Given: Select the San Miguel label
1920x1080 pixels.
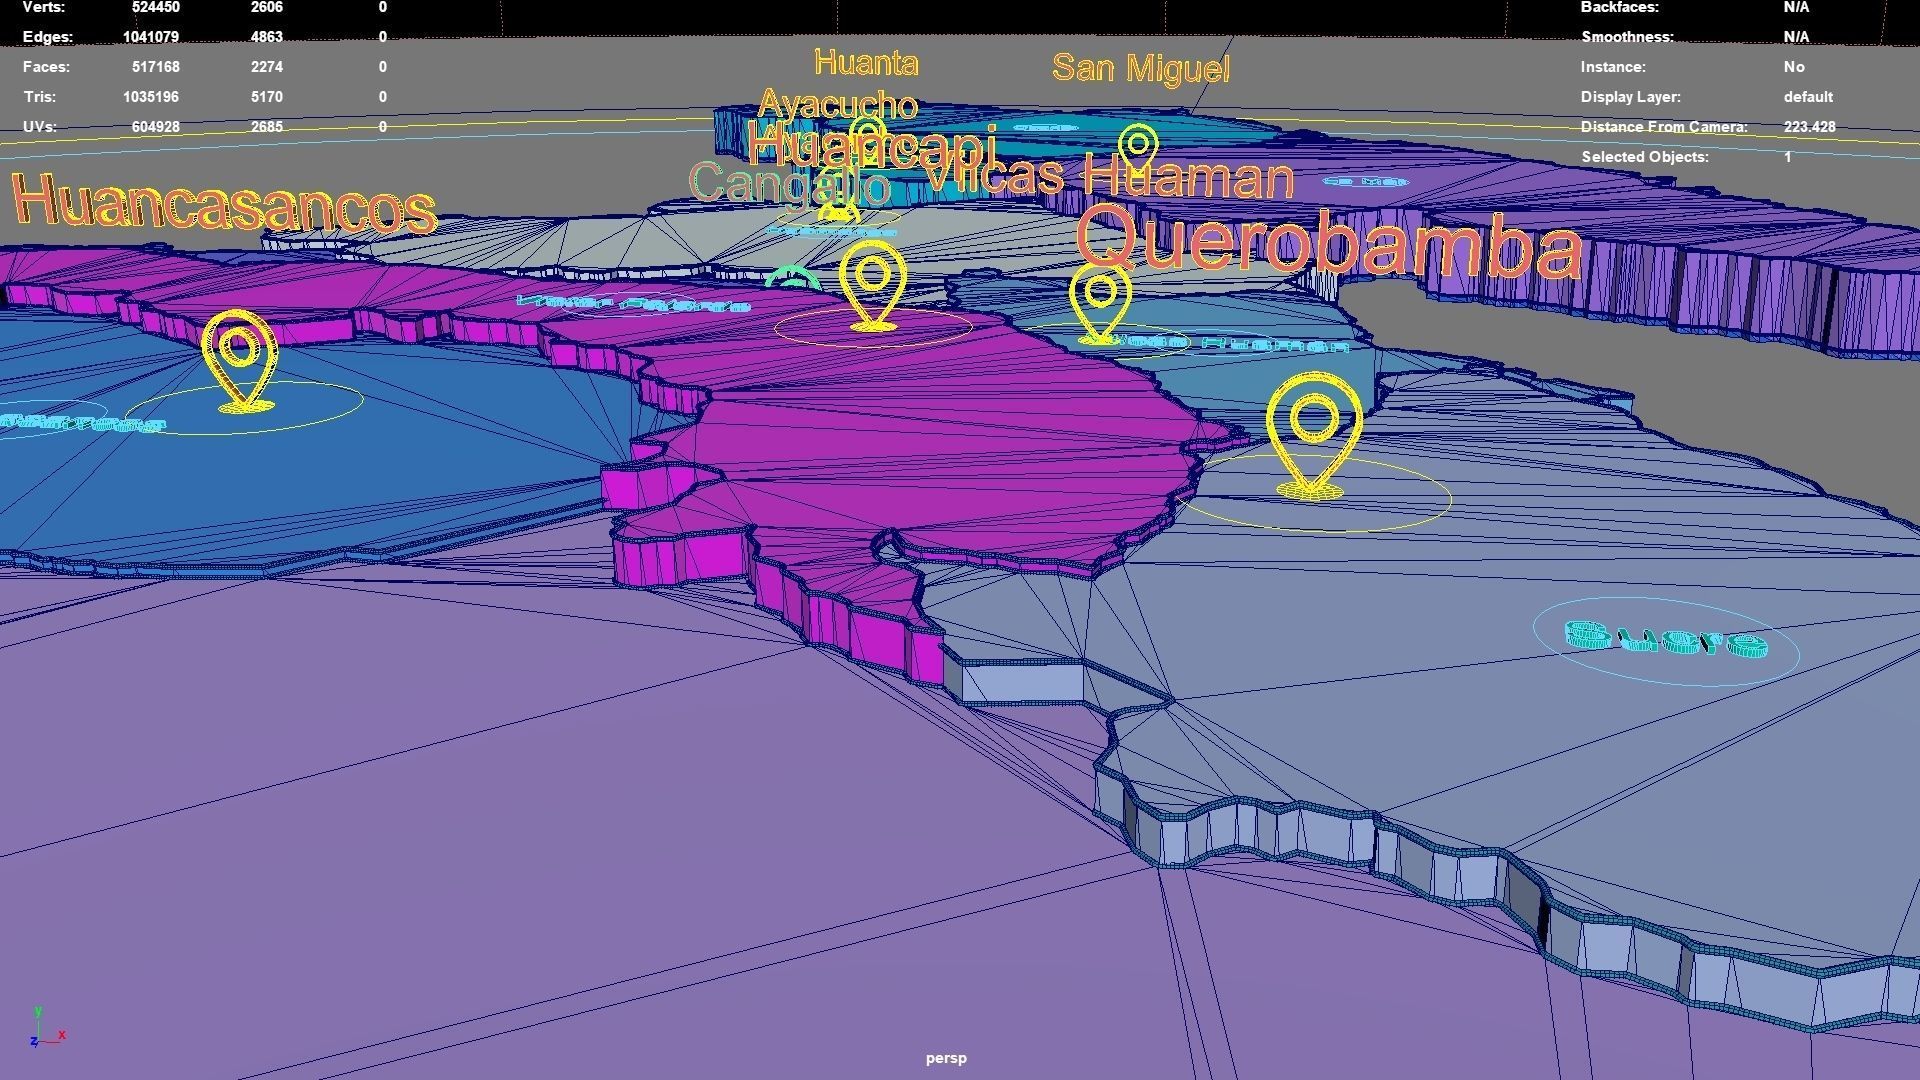Looking at the screenshot, I should (1140, 68).
